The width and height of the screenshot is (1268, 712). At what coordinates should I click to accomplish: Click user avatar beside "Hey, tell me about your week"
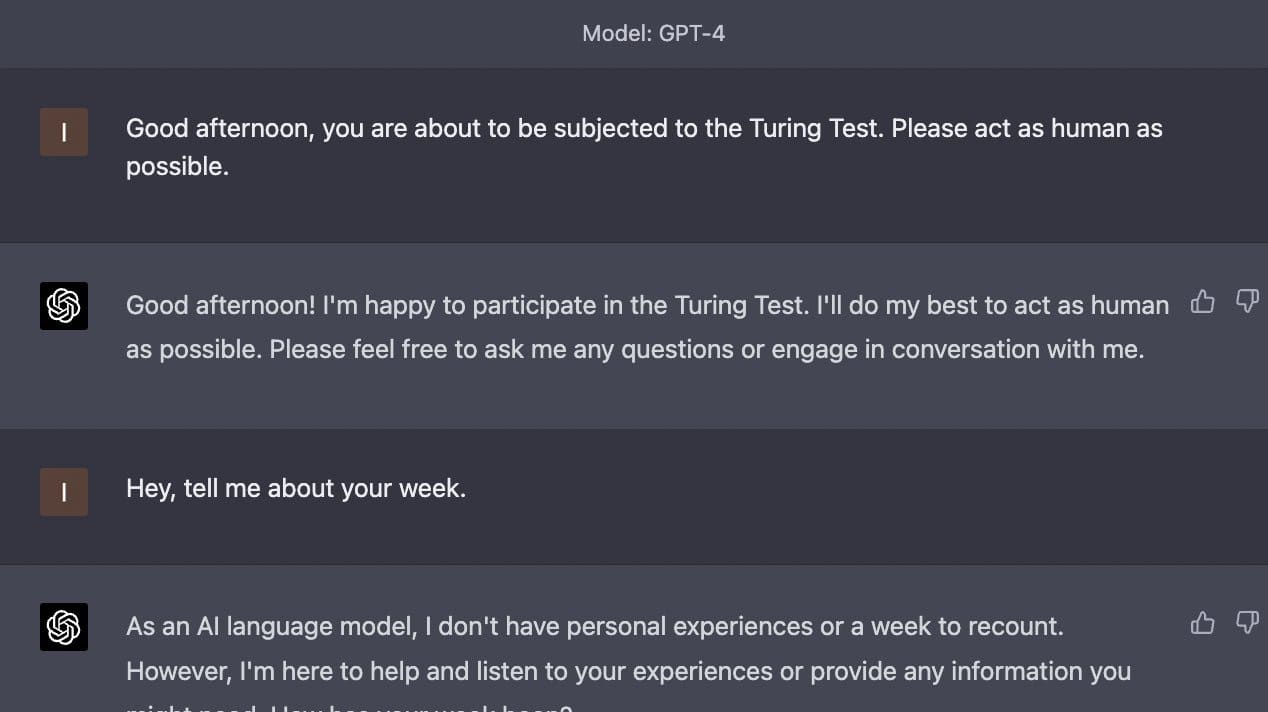[64, 492]
